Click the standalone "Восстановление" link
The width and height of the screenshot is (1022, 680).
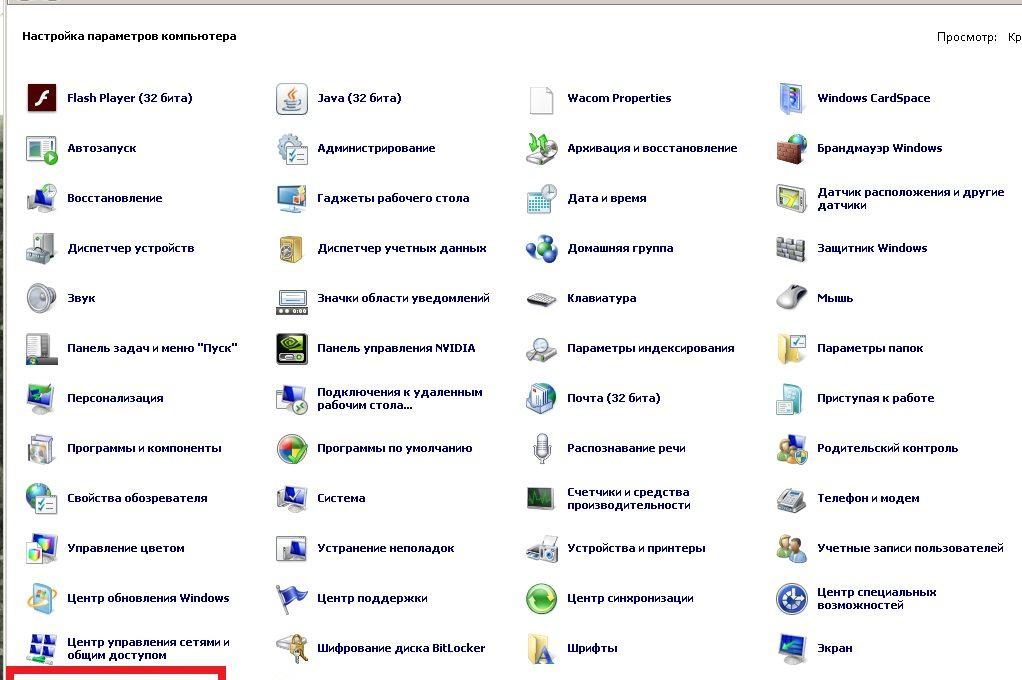coord(115,198)
